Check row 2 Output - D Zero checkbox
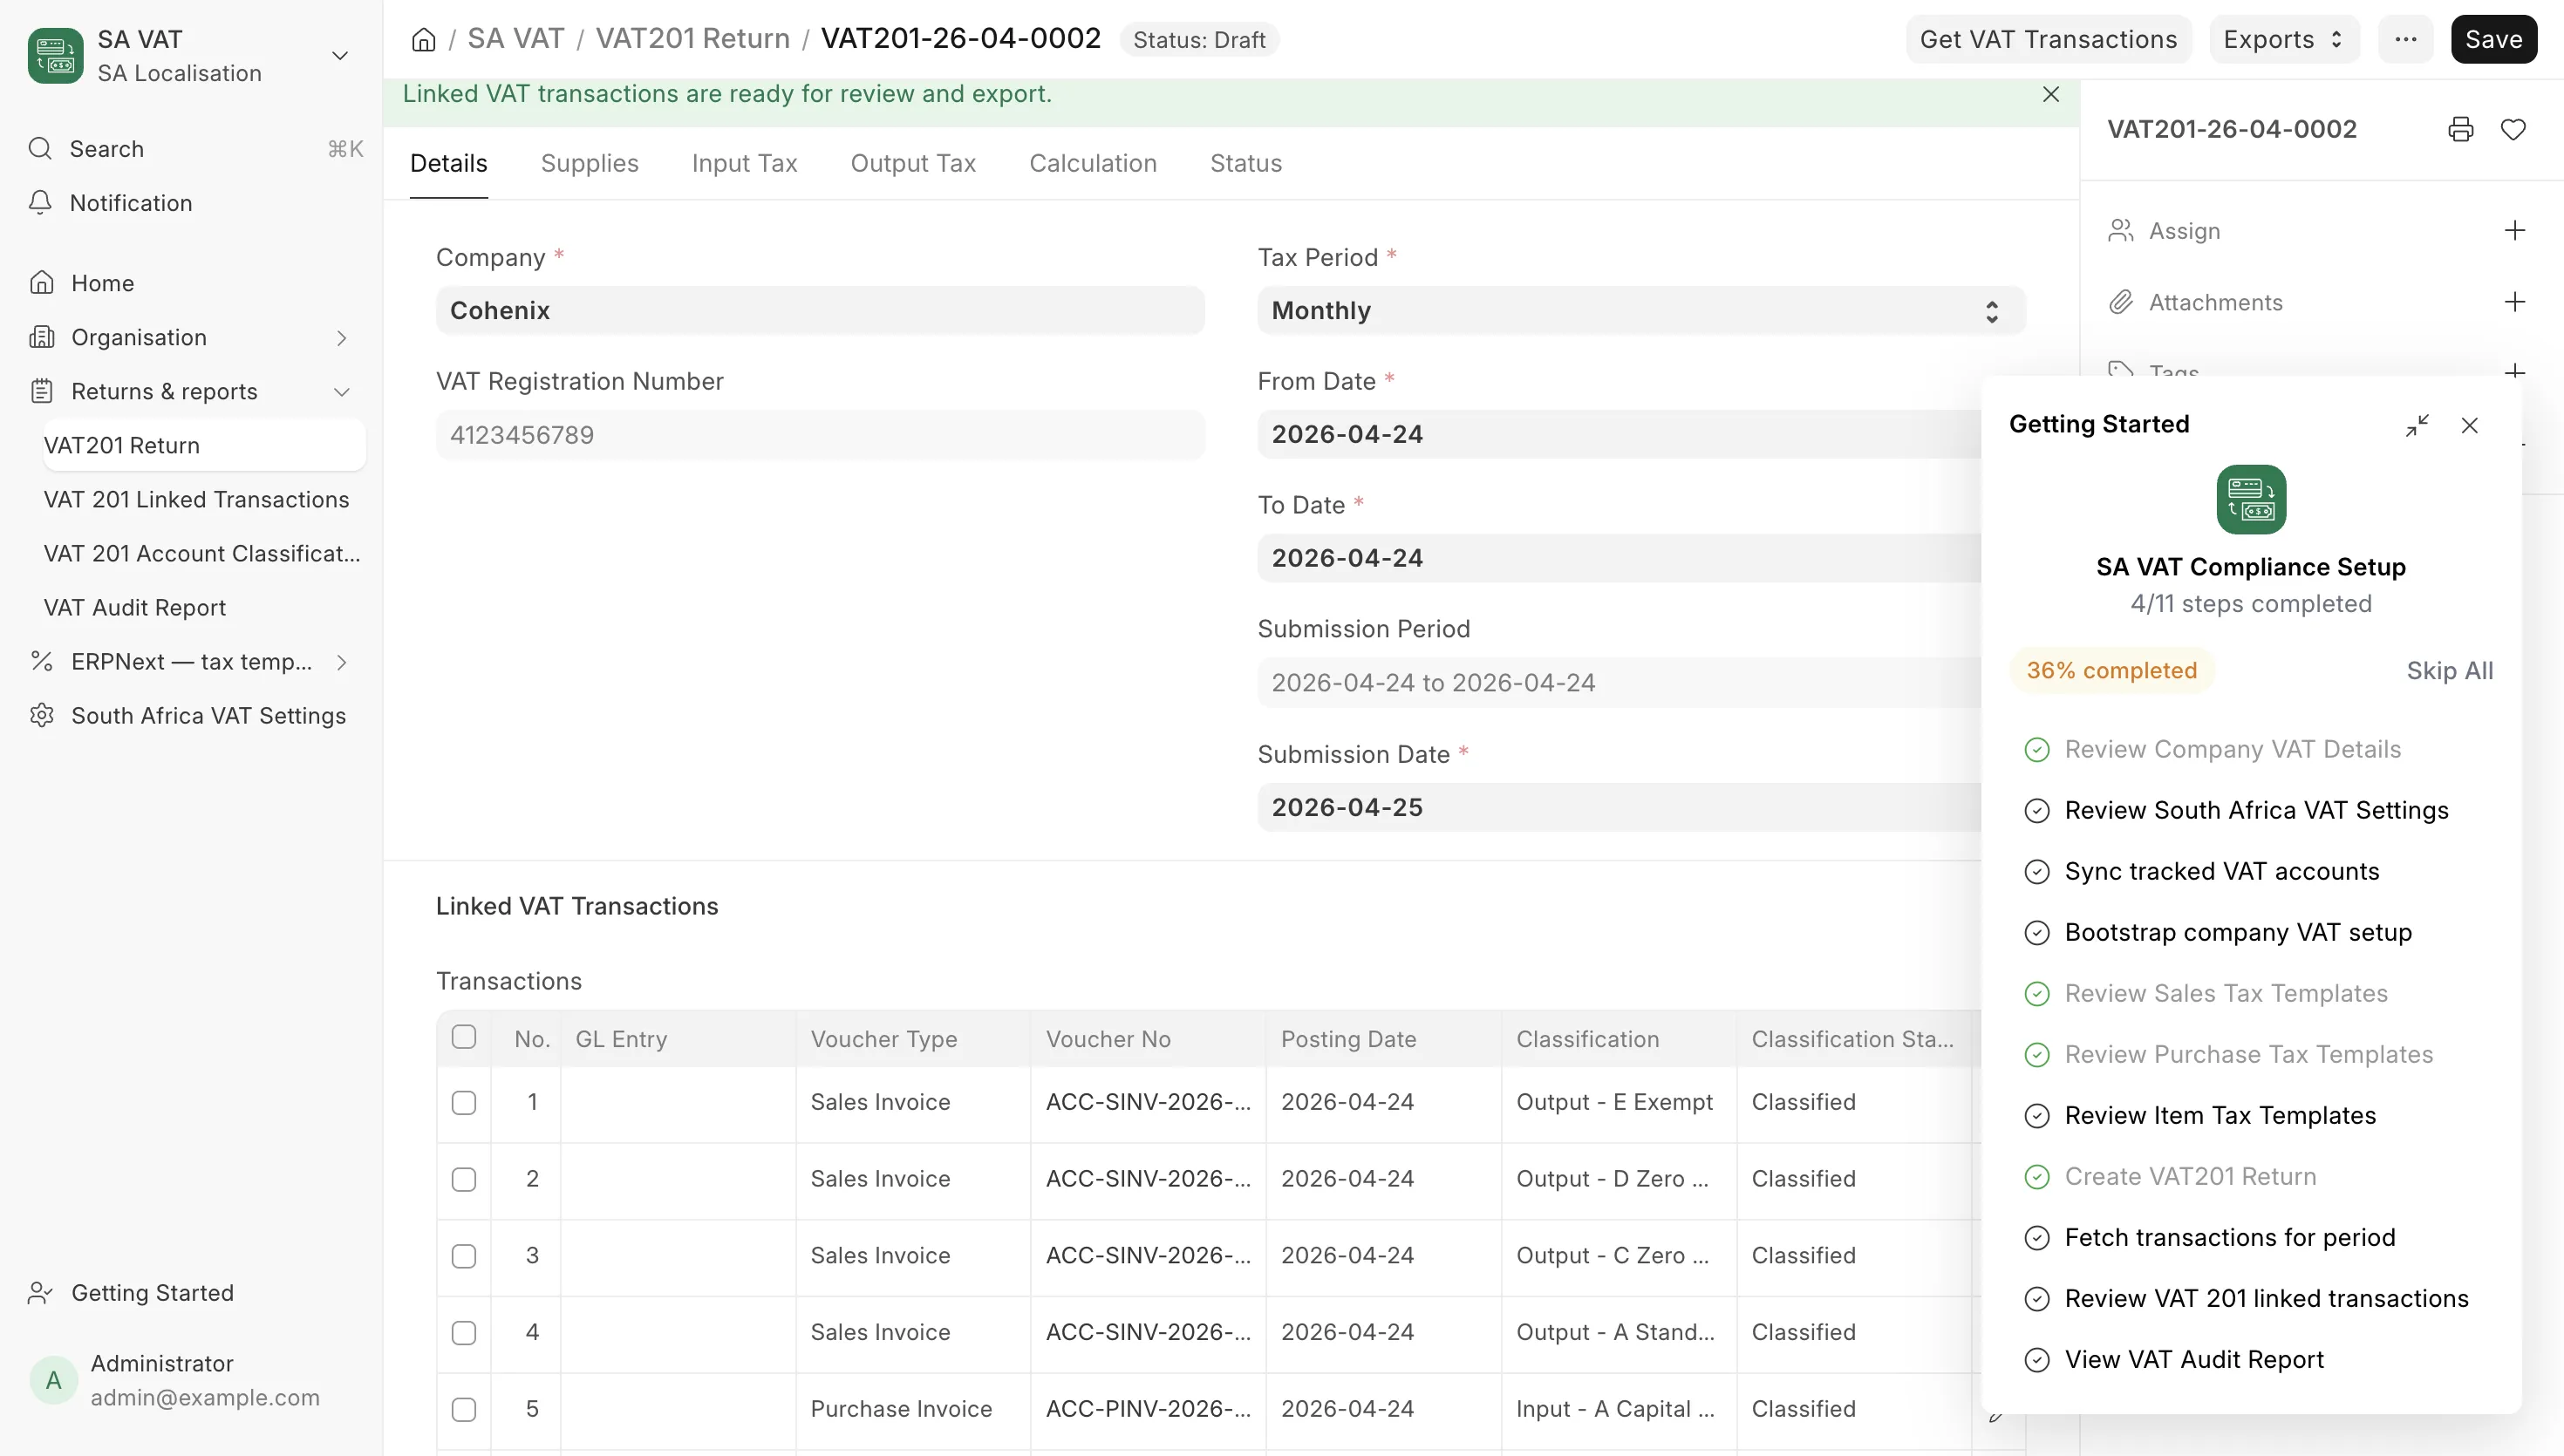The height and width of the screenshot is (1456, 2564). point(464,1180)
